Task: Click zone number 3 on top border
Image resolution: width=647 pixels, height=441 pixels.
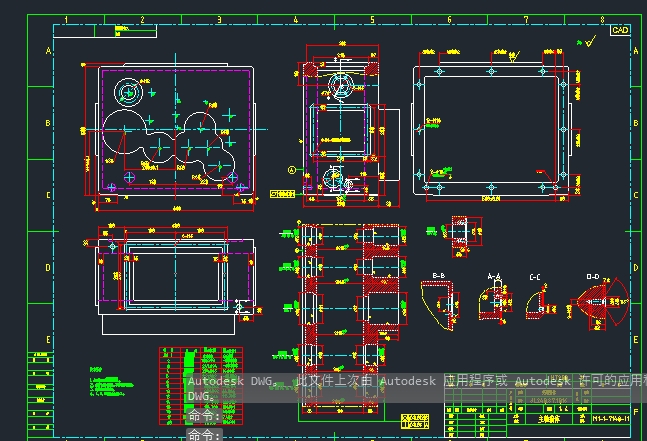Action: [219, 19]
